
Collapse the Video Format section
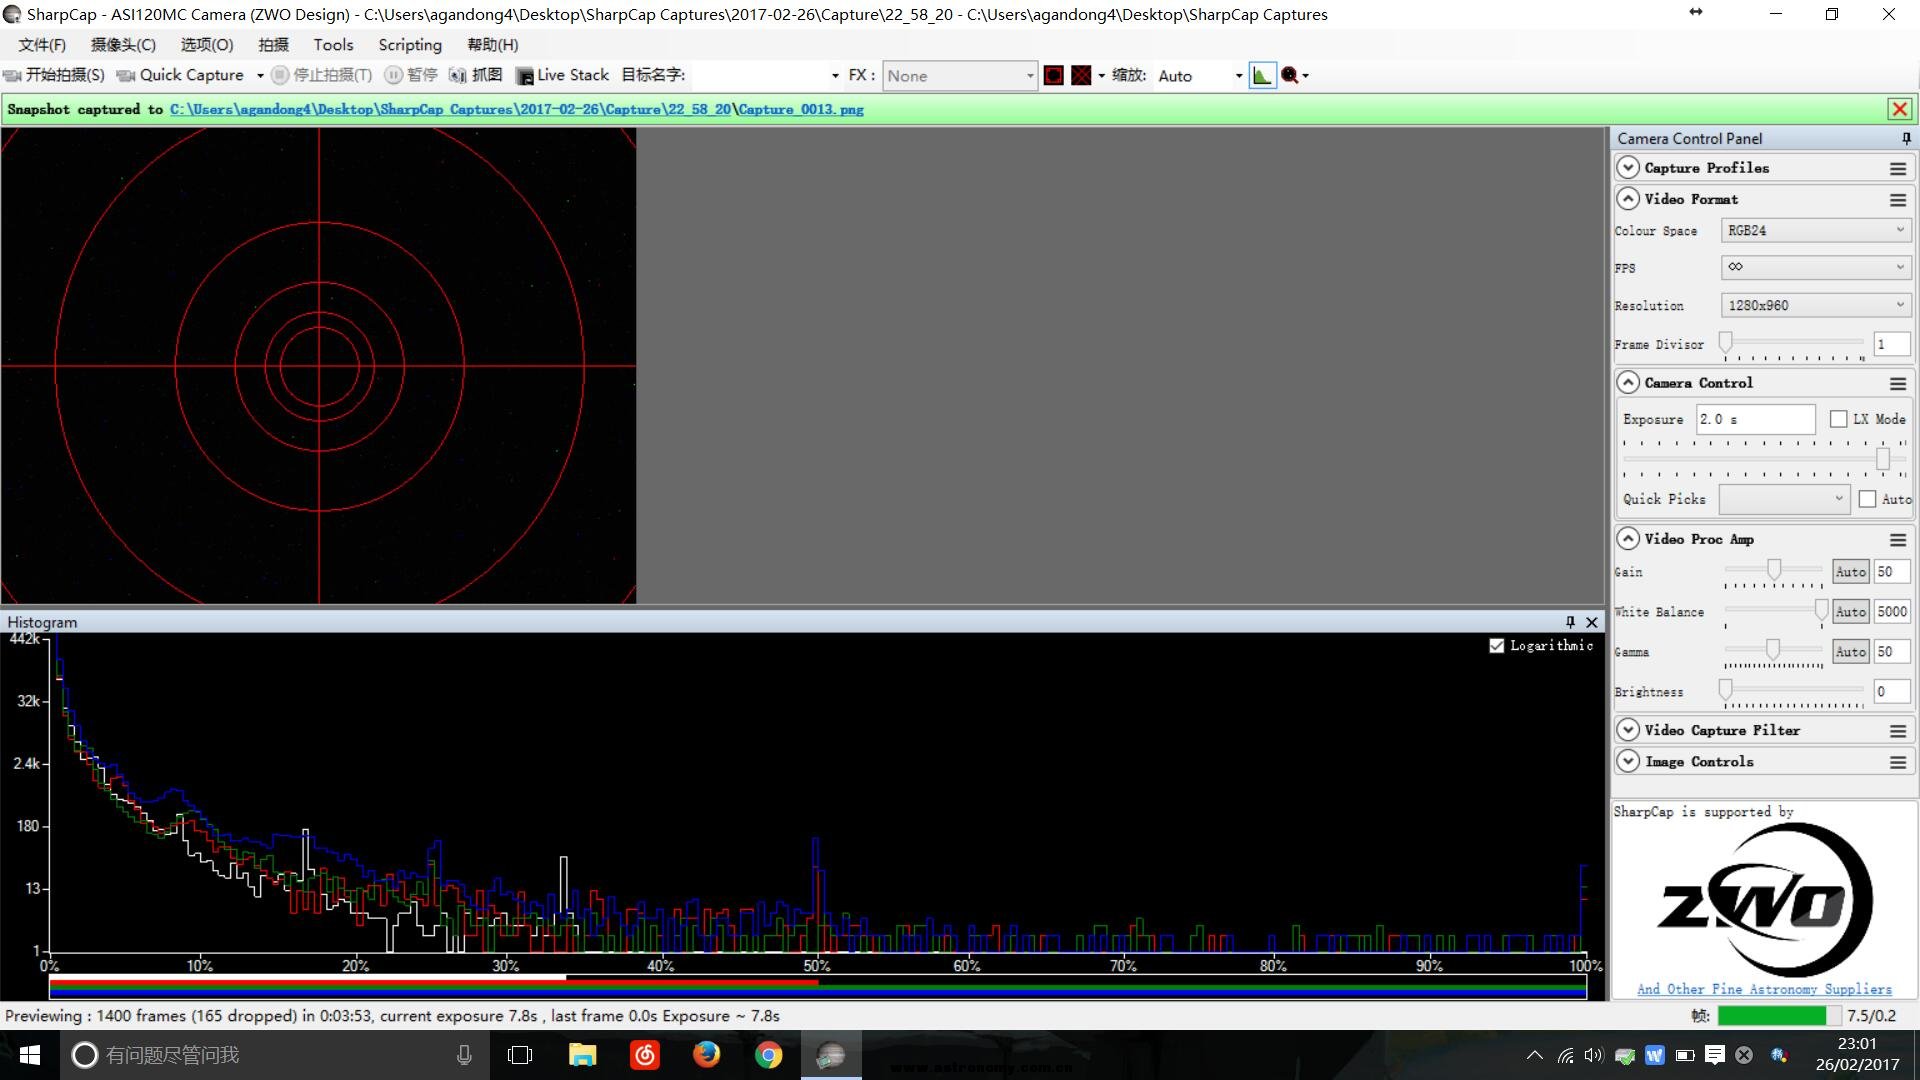[x=1628, y=199]
